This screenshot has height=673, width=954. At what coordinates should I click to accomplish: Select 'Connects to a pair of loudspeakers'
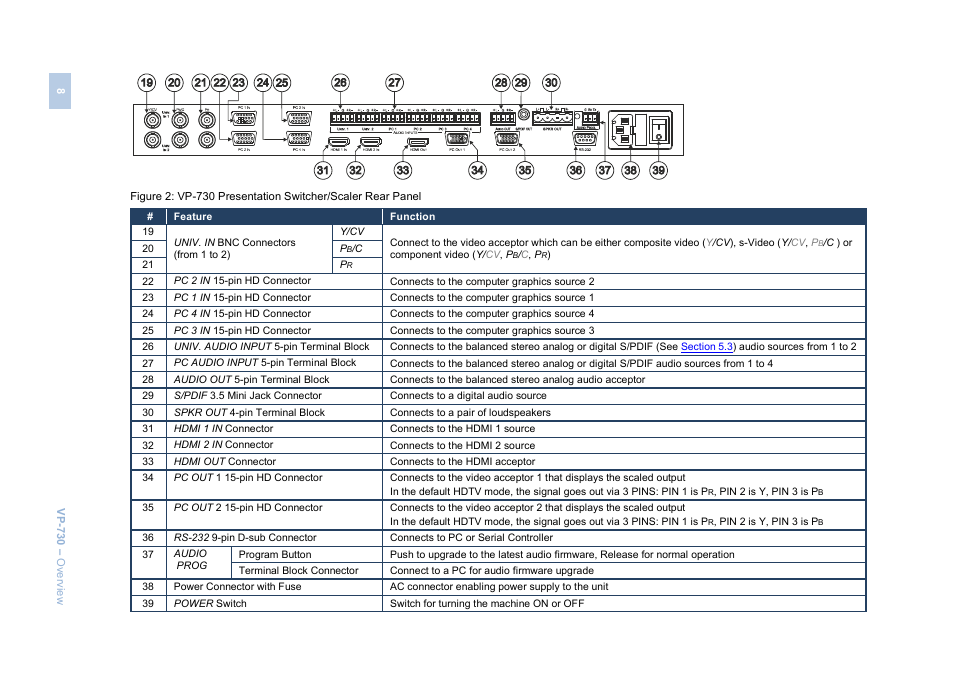point(470,413)
